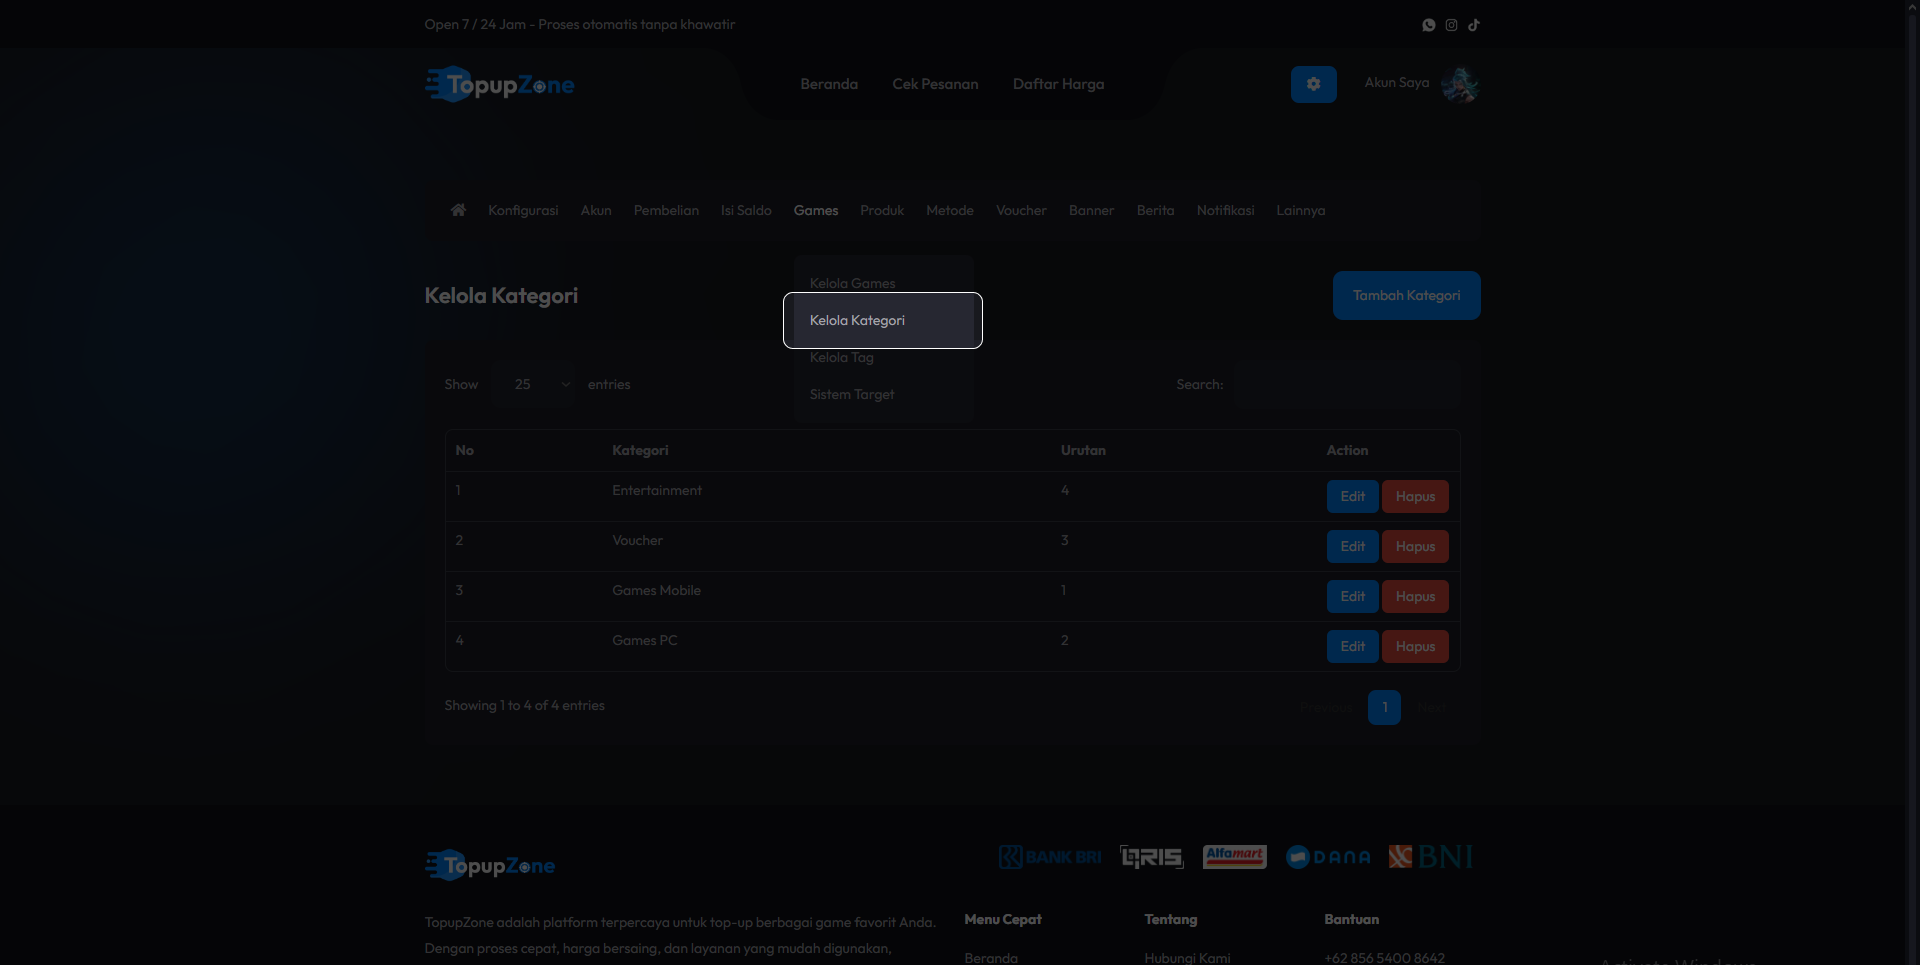Open the Pembelian menu

tap(666, 210)
